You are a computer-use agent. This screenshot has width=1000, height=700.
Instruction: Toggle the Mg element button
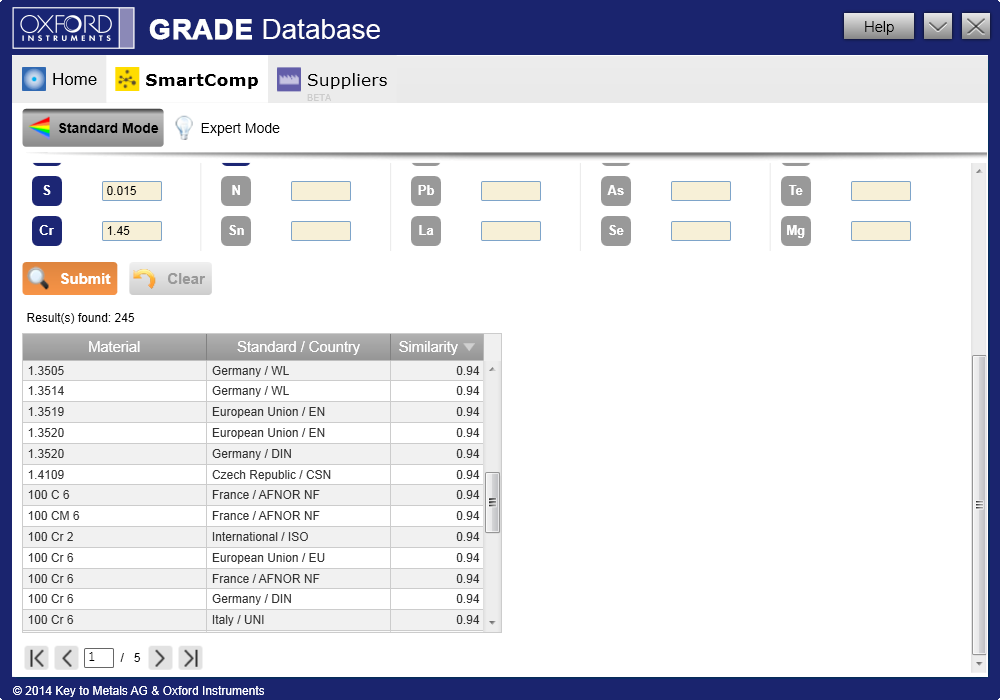[x=796, y=231]
